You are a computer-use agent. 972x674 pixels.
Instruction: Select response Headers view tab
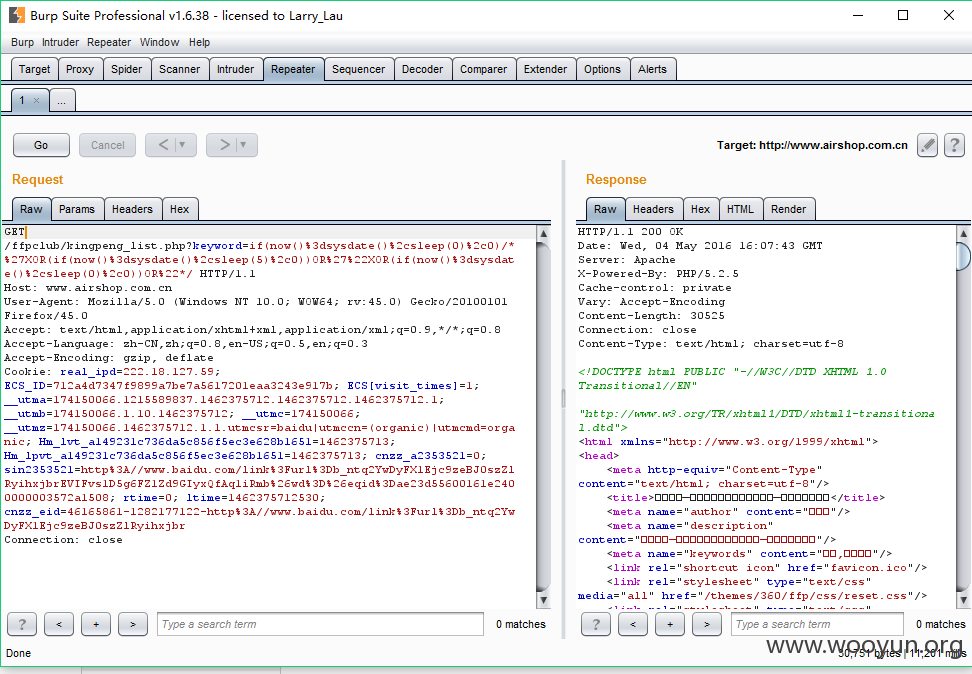[x=653, y=209]
